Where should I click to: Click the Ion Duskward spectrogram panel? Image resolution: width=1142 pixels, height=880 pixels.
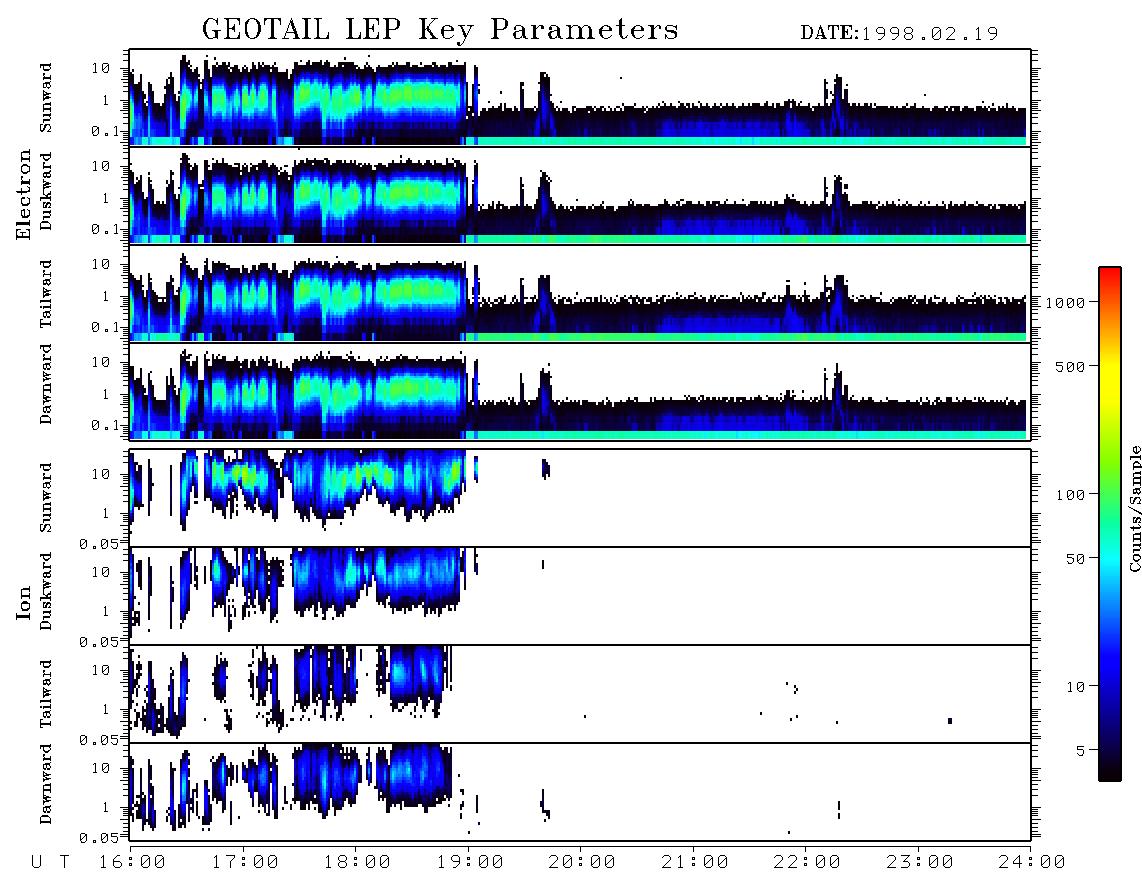click(580, 596)
